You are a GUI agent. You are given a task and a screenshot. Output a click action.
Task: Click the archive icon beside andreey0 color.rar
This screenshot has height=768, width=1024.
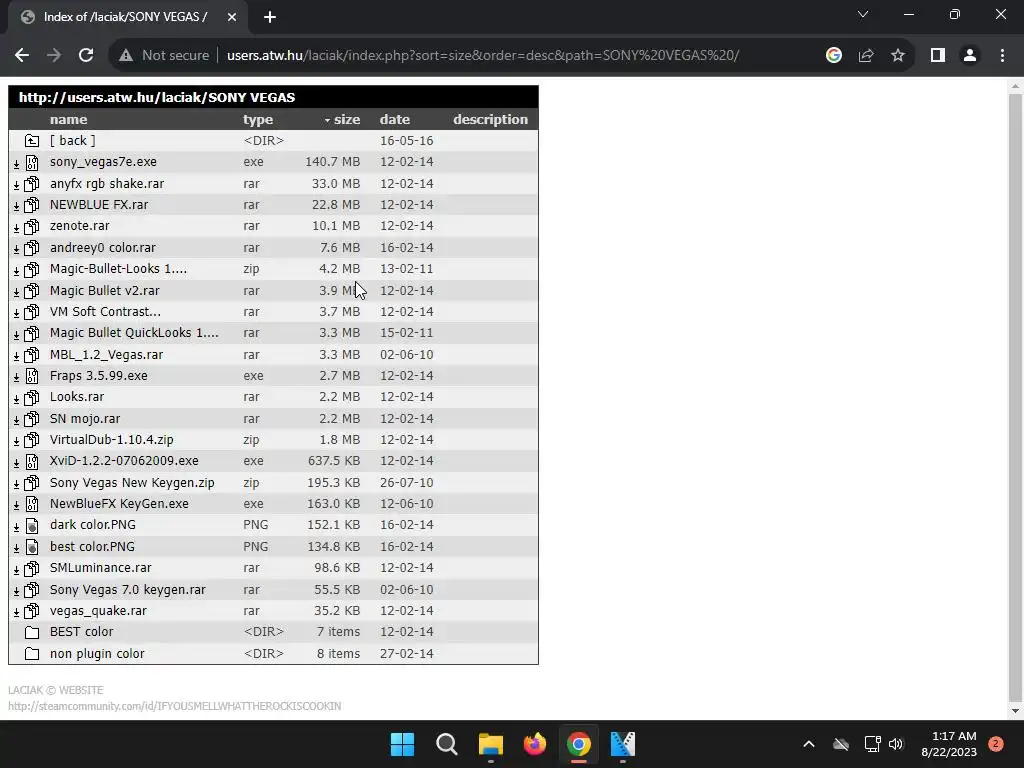[31, 248]
